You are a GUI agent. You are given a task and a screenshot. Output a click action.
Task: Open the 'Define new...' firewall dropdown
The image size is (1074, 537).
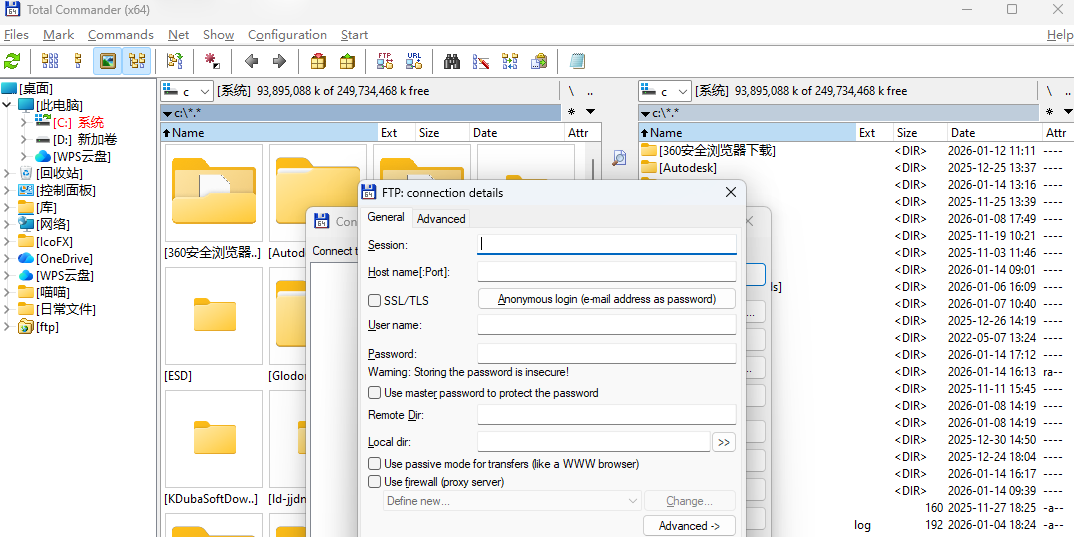click(512, 501)
